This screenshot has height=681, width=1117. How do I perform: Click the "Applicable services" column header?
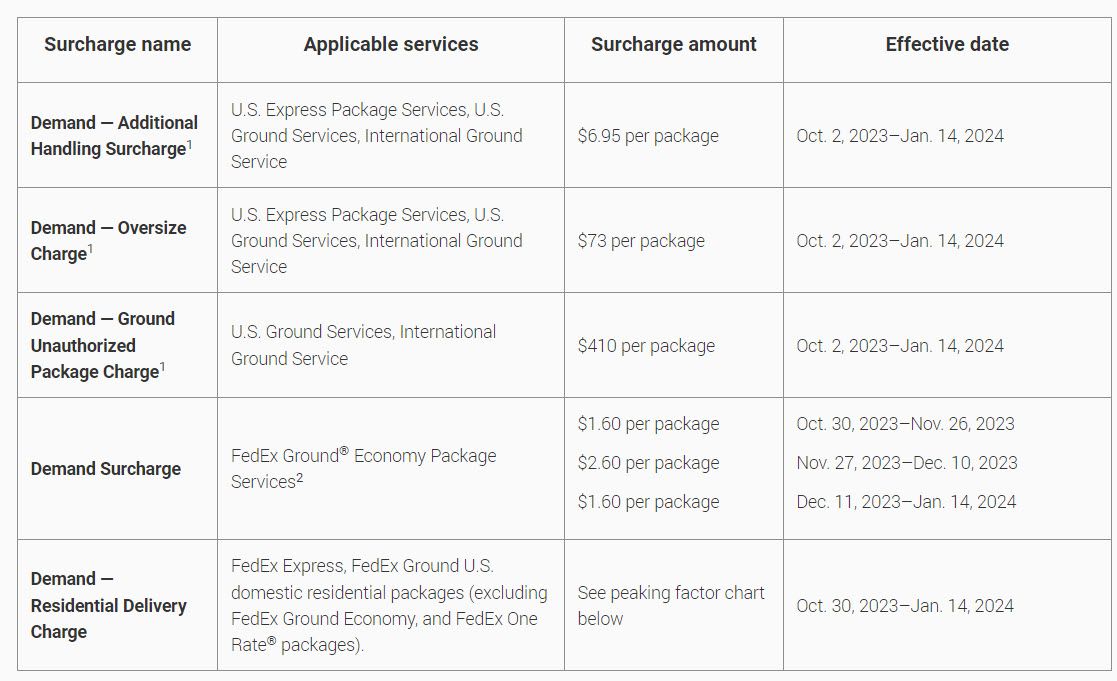(391, 45)
